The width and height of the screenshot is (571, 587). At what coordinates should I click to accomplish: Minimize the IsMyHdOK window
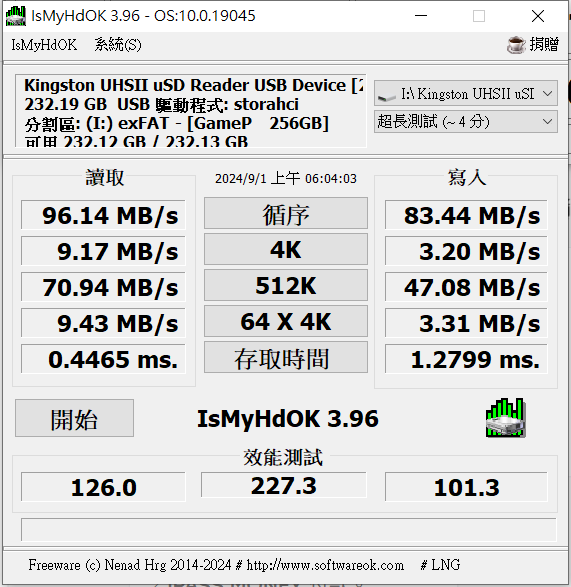421,16
